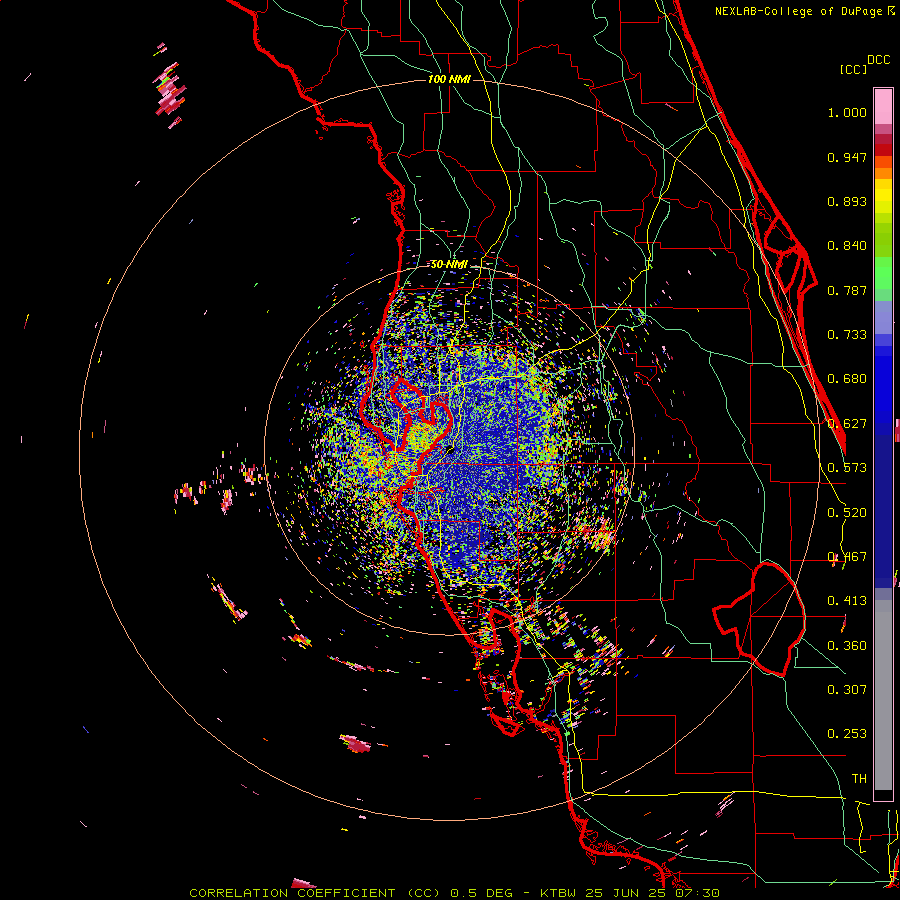The height and width of the screenshot is (900, 900).
Task: Click the 0.680 scale value
Action: (x=847, y=379)
